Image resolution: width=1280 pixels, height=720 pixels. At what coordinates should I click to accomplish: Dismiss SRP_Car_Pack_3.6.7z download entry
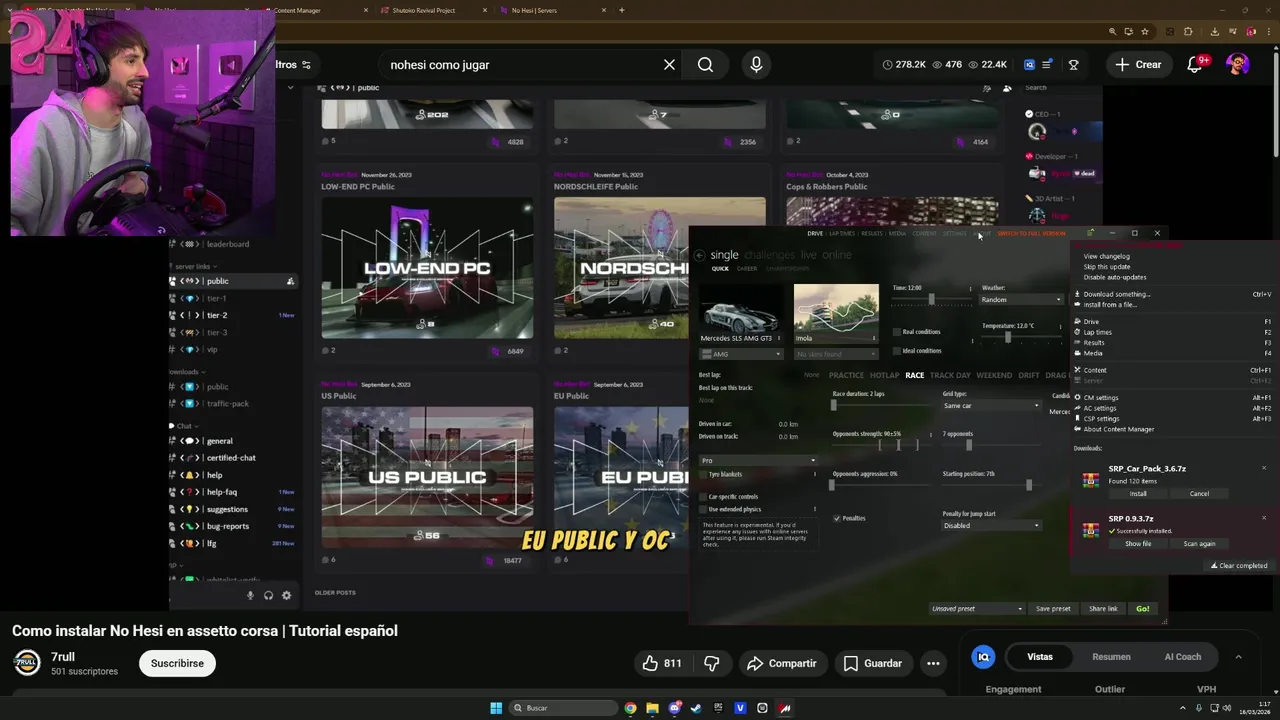point(1263,468)
